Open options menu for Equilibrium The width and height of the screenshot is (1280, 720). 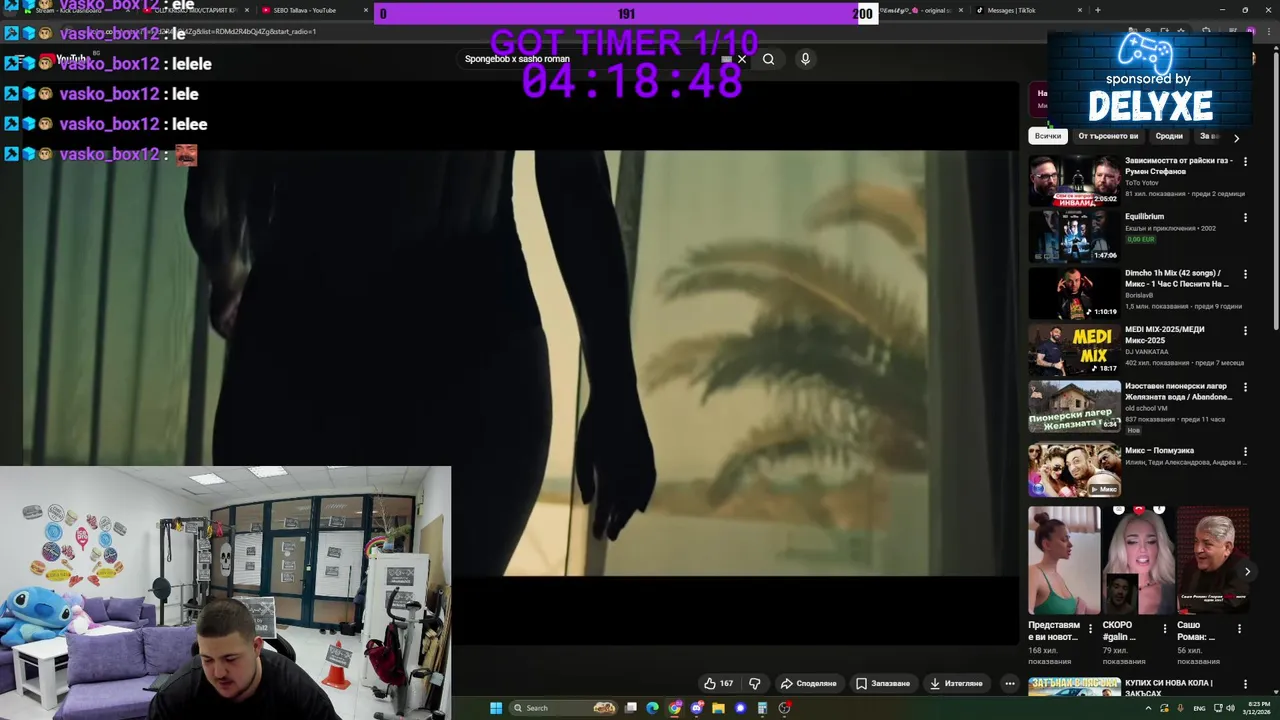pos(1245,217)
